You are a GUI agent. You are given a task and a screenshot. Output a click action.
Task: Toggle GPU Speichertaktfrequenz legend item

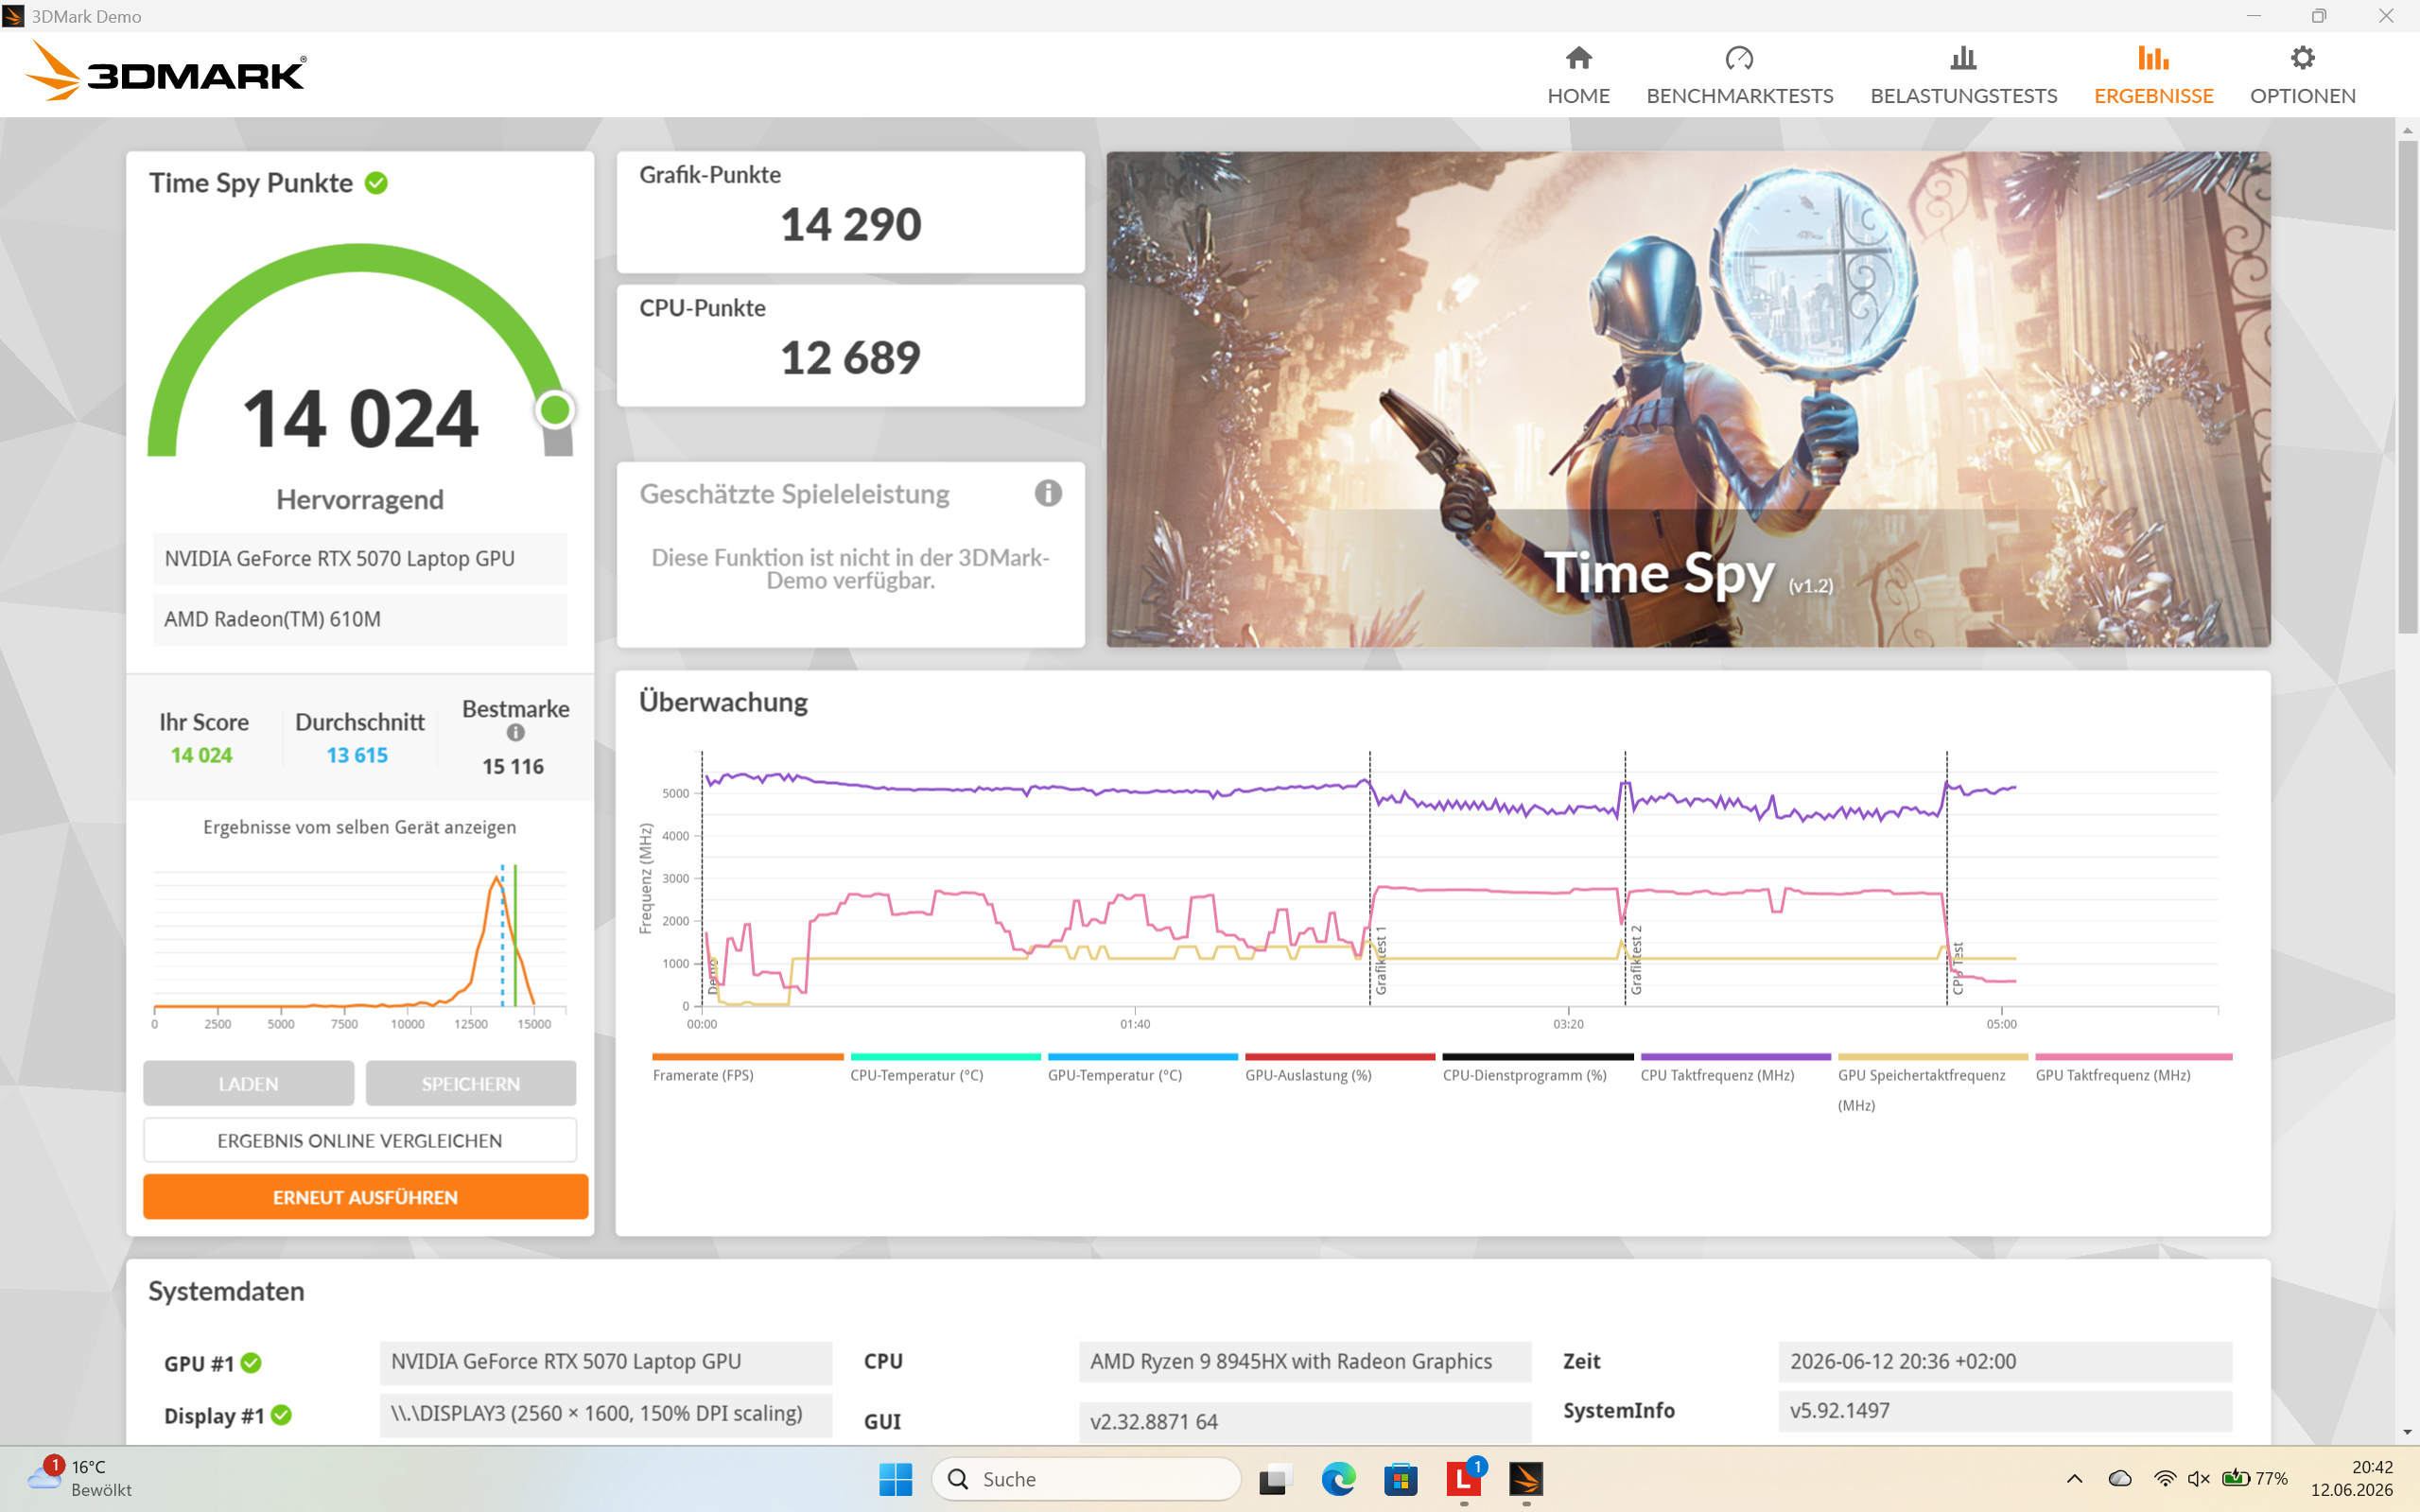point(1932,1084)
